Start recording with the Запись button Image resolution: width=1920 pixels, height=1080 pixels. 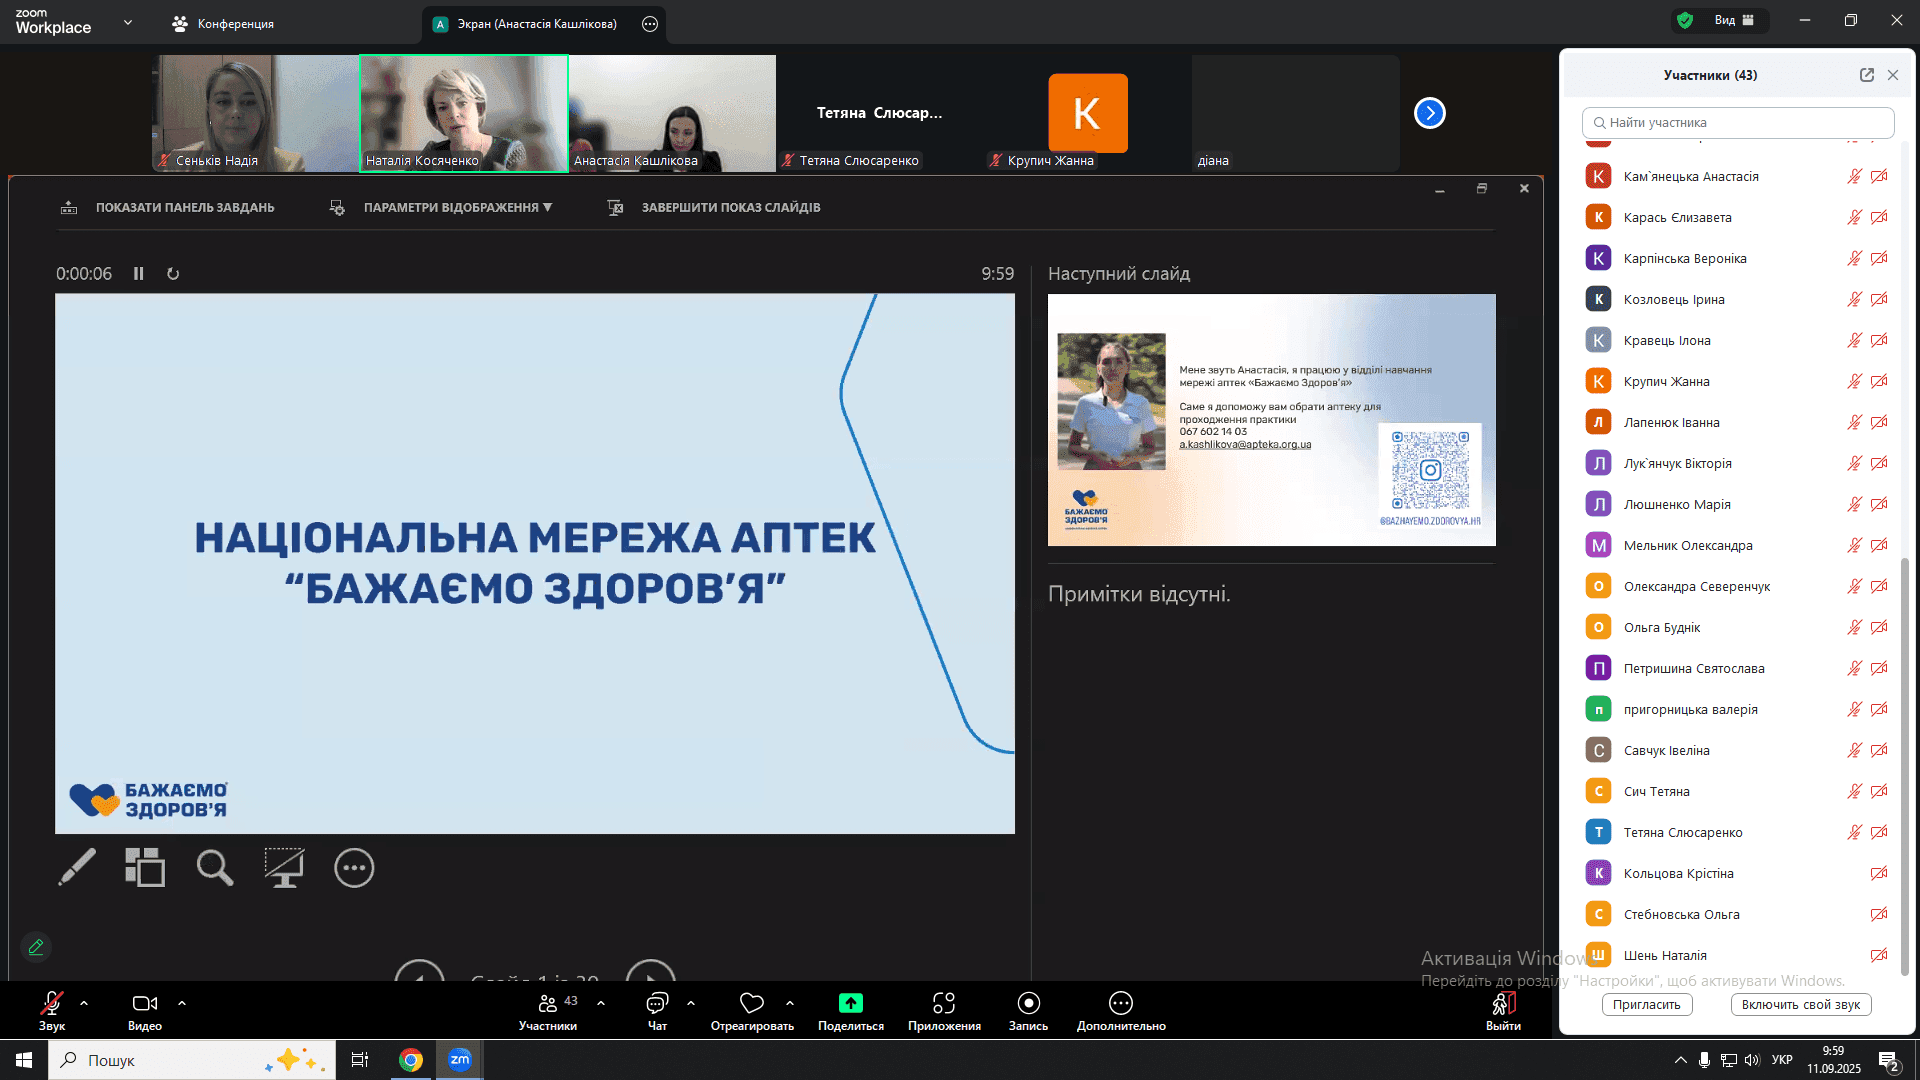pos(1029,1010)
